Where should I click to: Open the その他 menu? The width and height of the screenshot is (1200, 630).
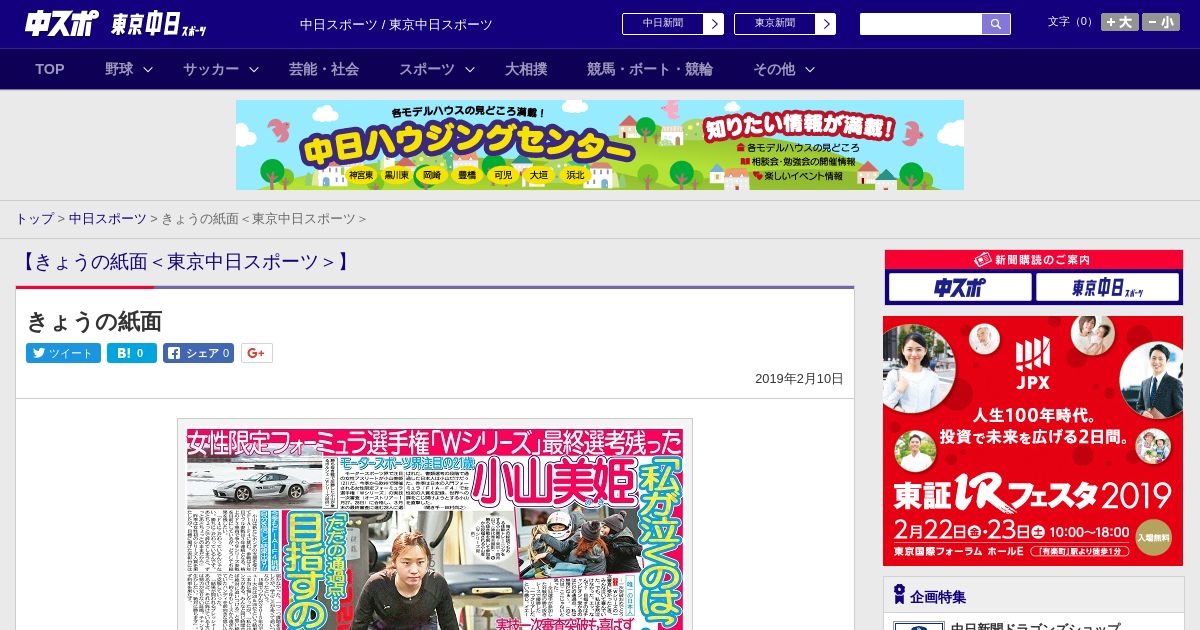[774, 69]
